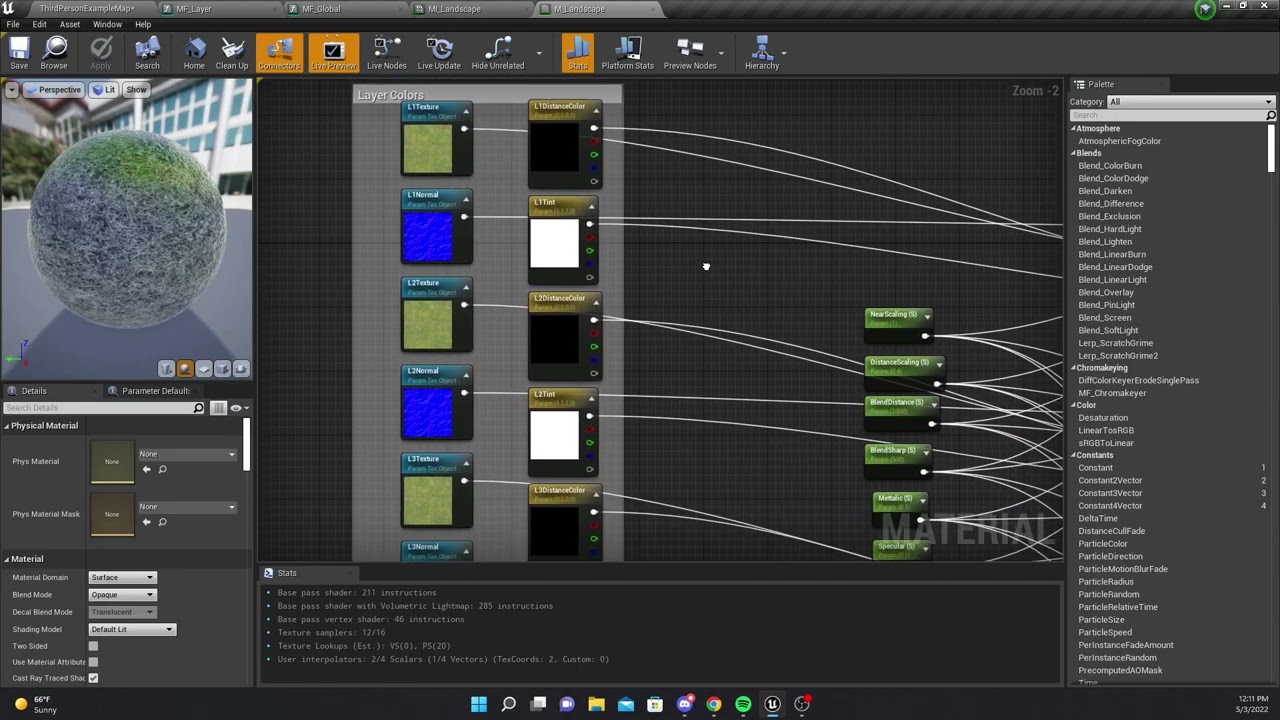Open Platform Stats from toolbar
The image size is (1280, 720).
point(627,53)
